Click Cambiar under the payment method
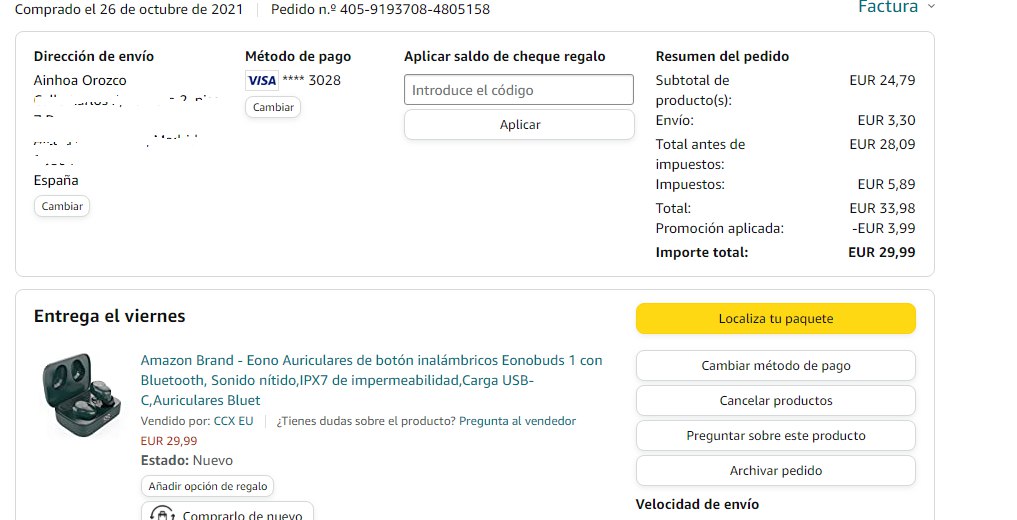1017x520 pixels. click(273, 107)
